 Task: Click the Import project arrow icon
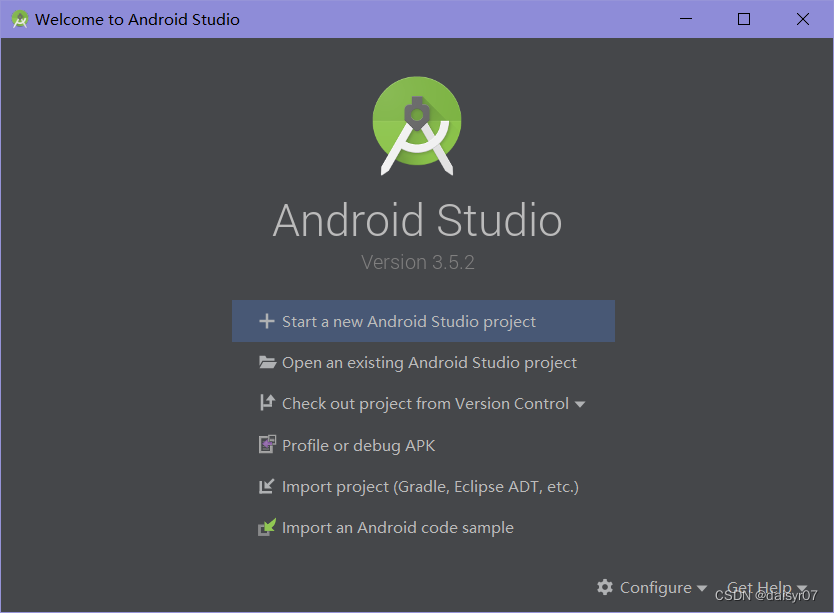coord(266,486)
